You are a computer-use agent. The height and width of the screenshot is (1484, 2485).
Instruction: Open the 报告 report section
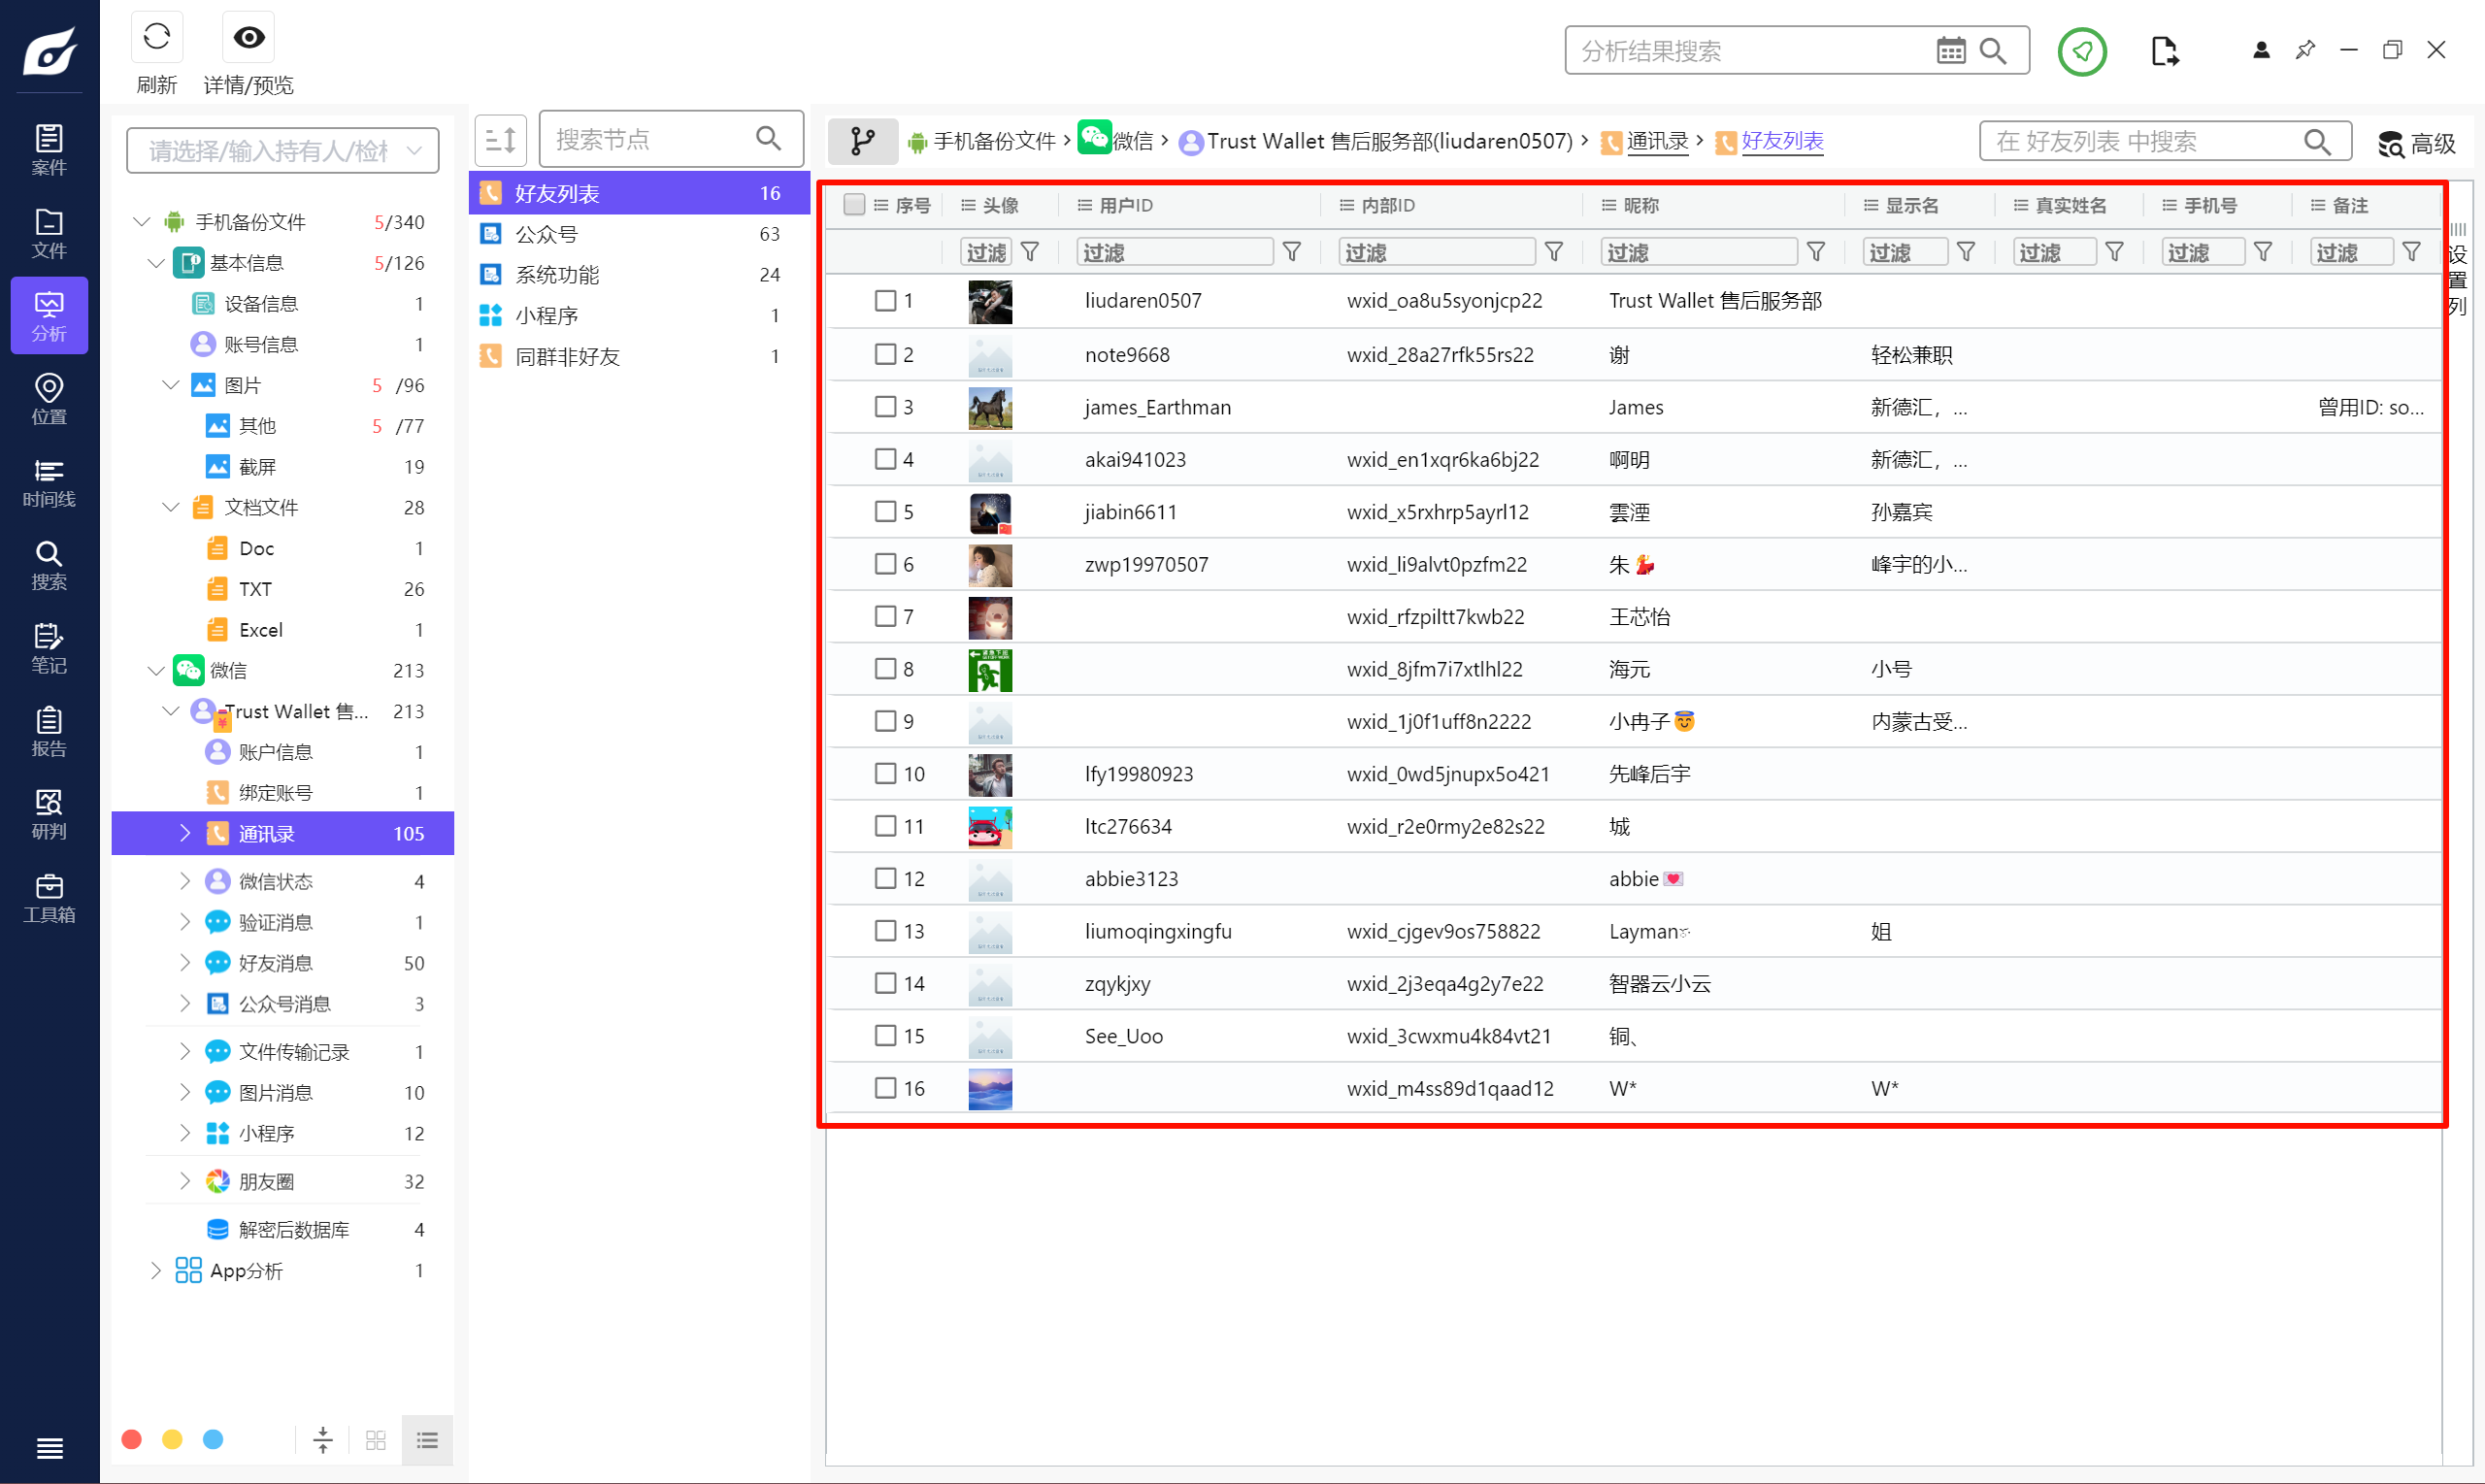(49, 731)
